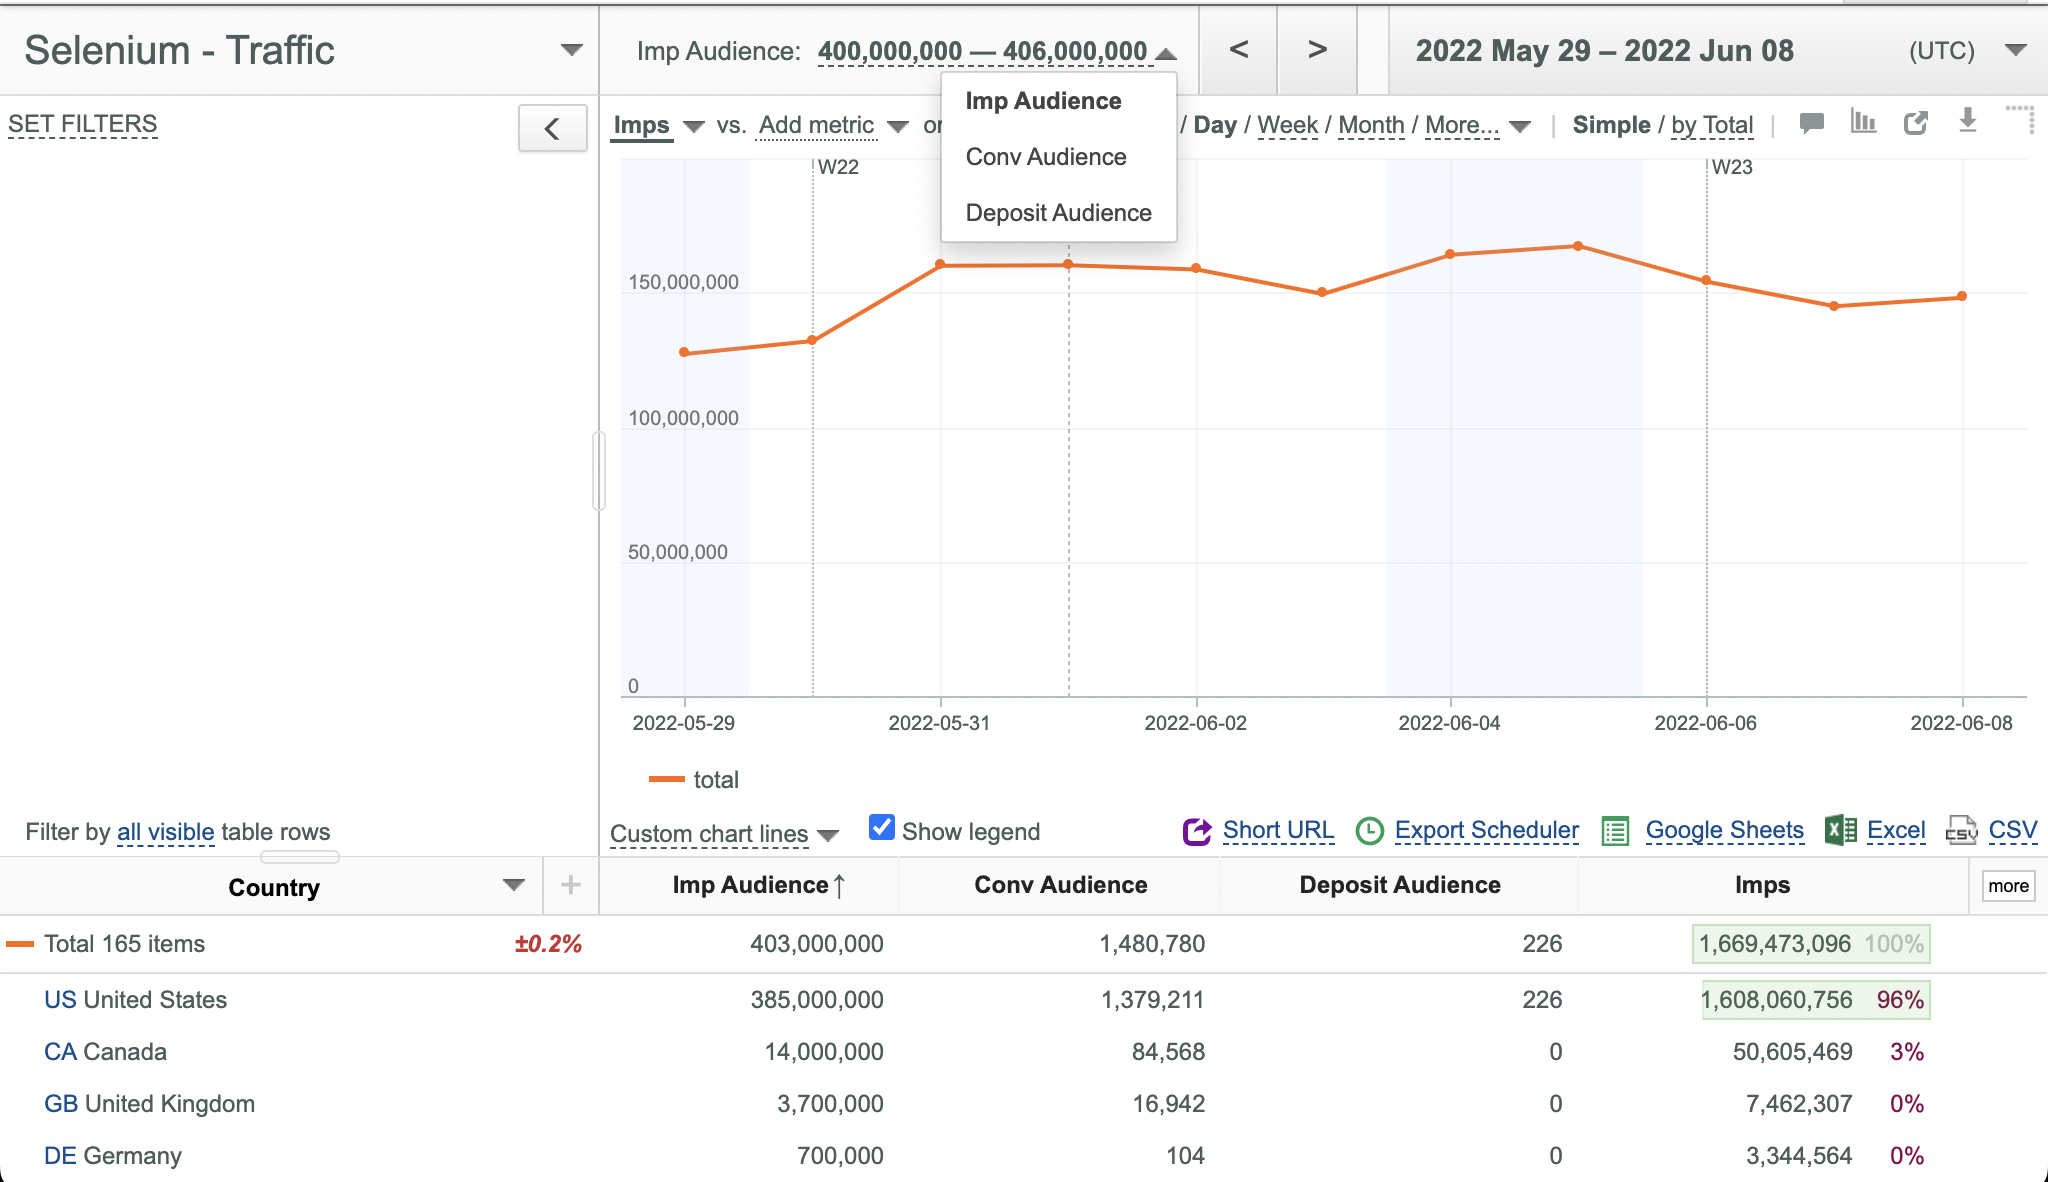The image size is (2048, 1182).
Task: Toggle the orange total legend line
Action: (x=666, y=779)
